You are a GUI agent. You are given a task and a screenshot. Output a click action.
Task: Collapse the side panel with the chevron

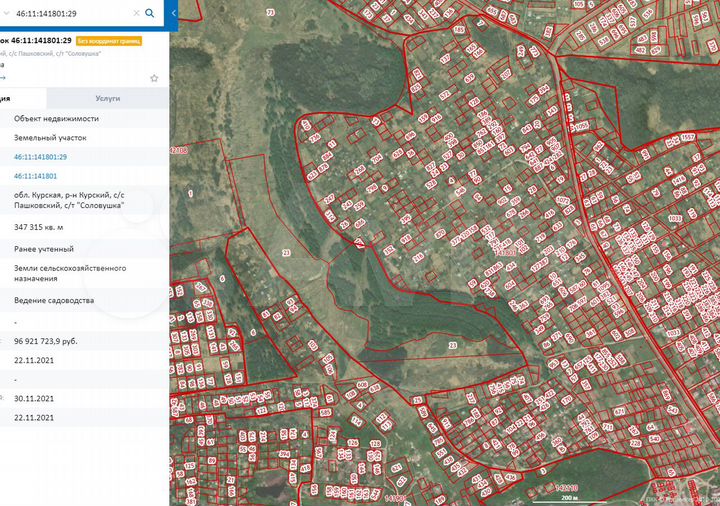(x=174, y=13)
